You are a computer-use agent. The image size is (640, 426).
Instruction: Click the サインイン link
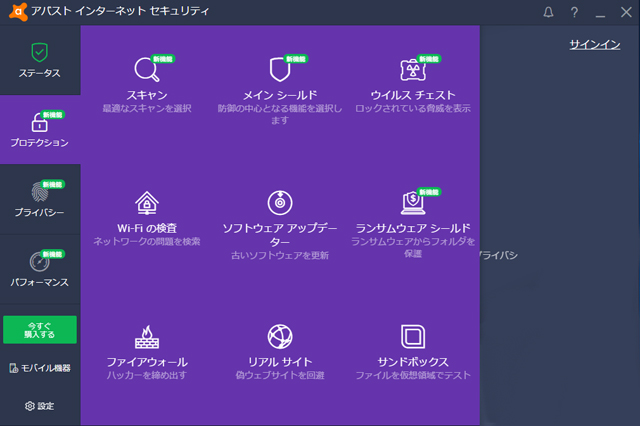click(595, 44)
